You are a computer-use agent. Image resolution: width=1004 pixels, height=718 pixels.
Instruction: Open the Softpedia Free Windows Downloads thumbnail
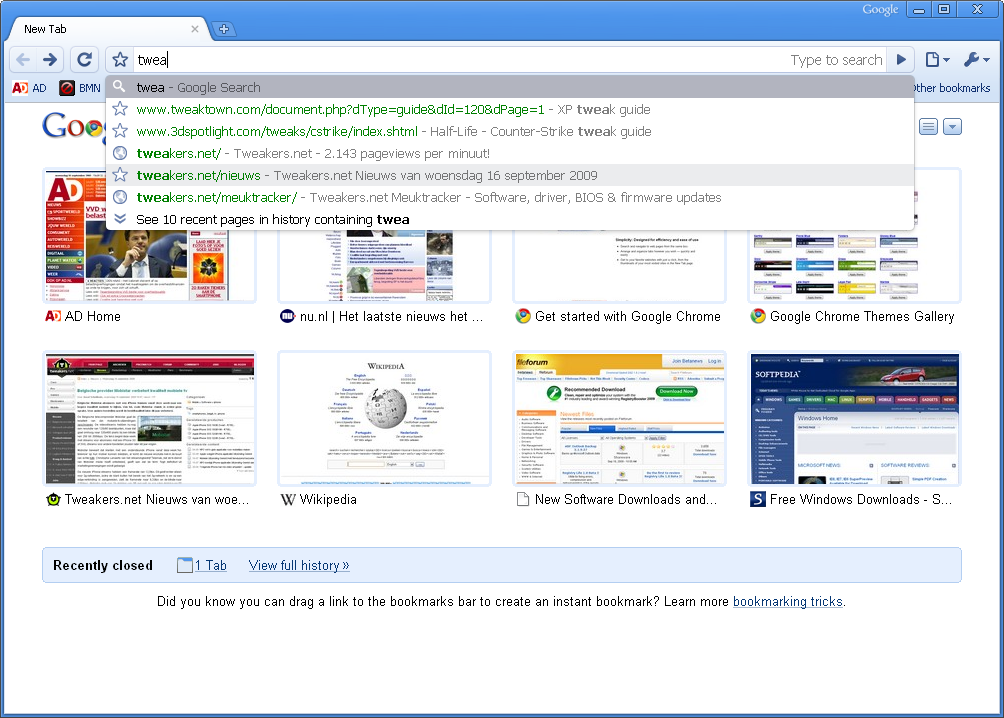click(x=855, y=418)
